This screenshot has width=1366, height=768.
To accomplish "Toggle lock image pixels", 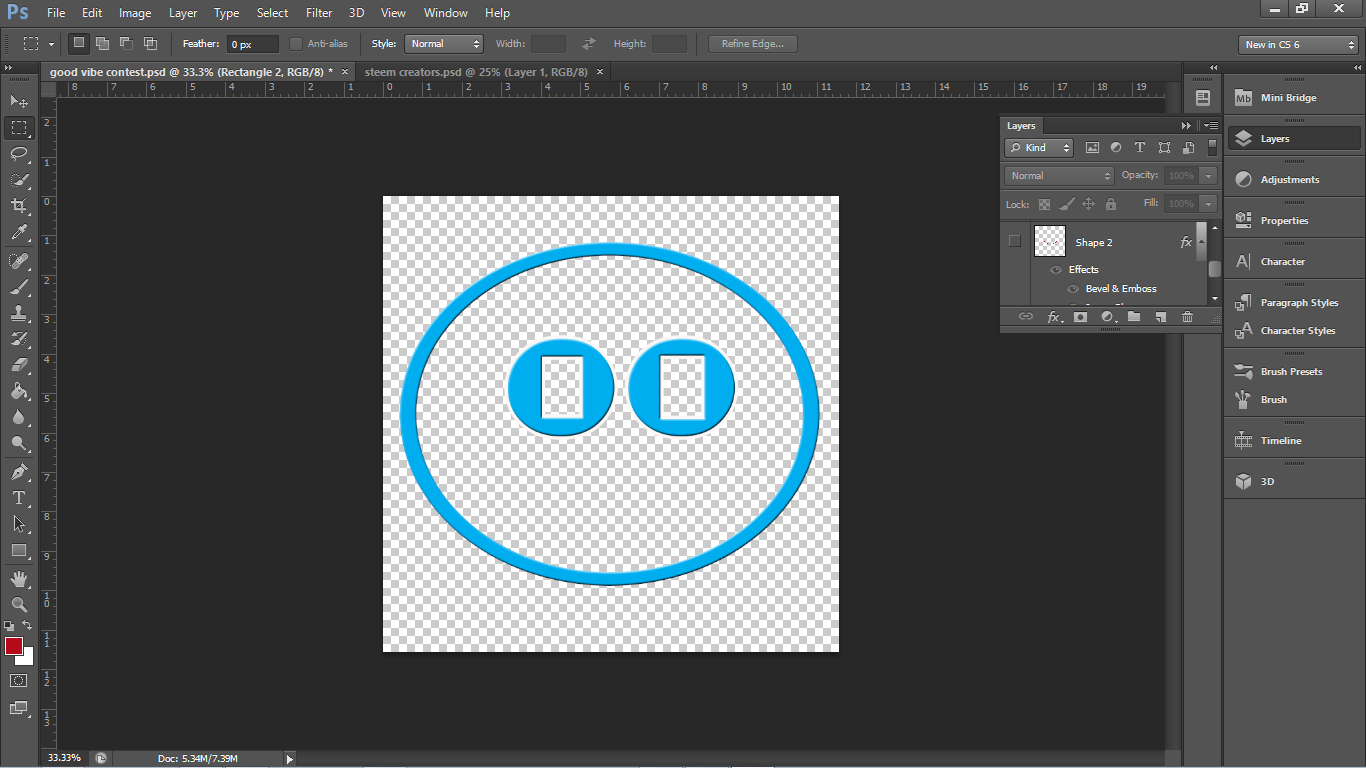I will [1067, 204].
